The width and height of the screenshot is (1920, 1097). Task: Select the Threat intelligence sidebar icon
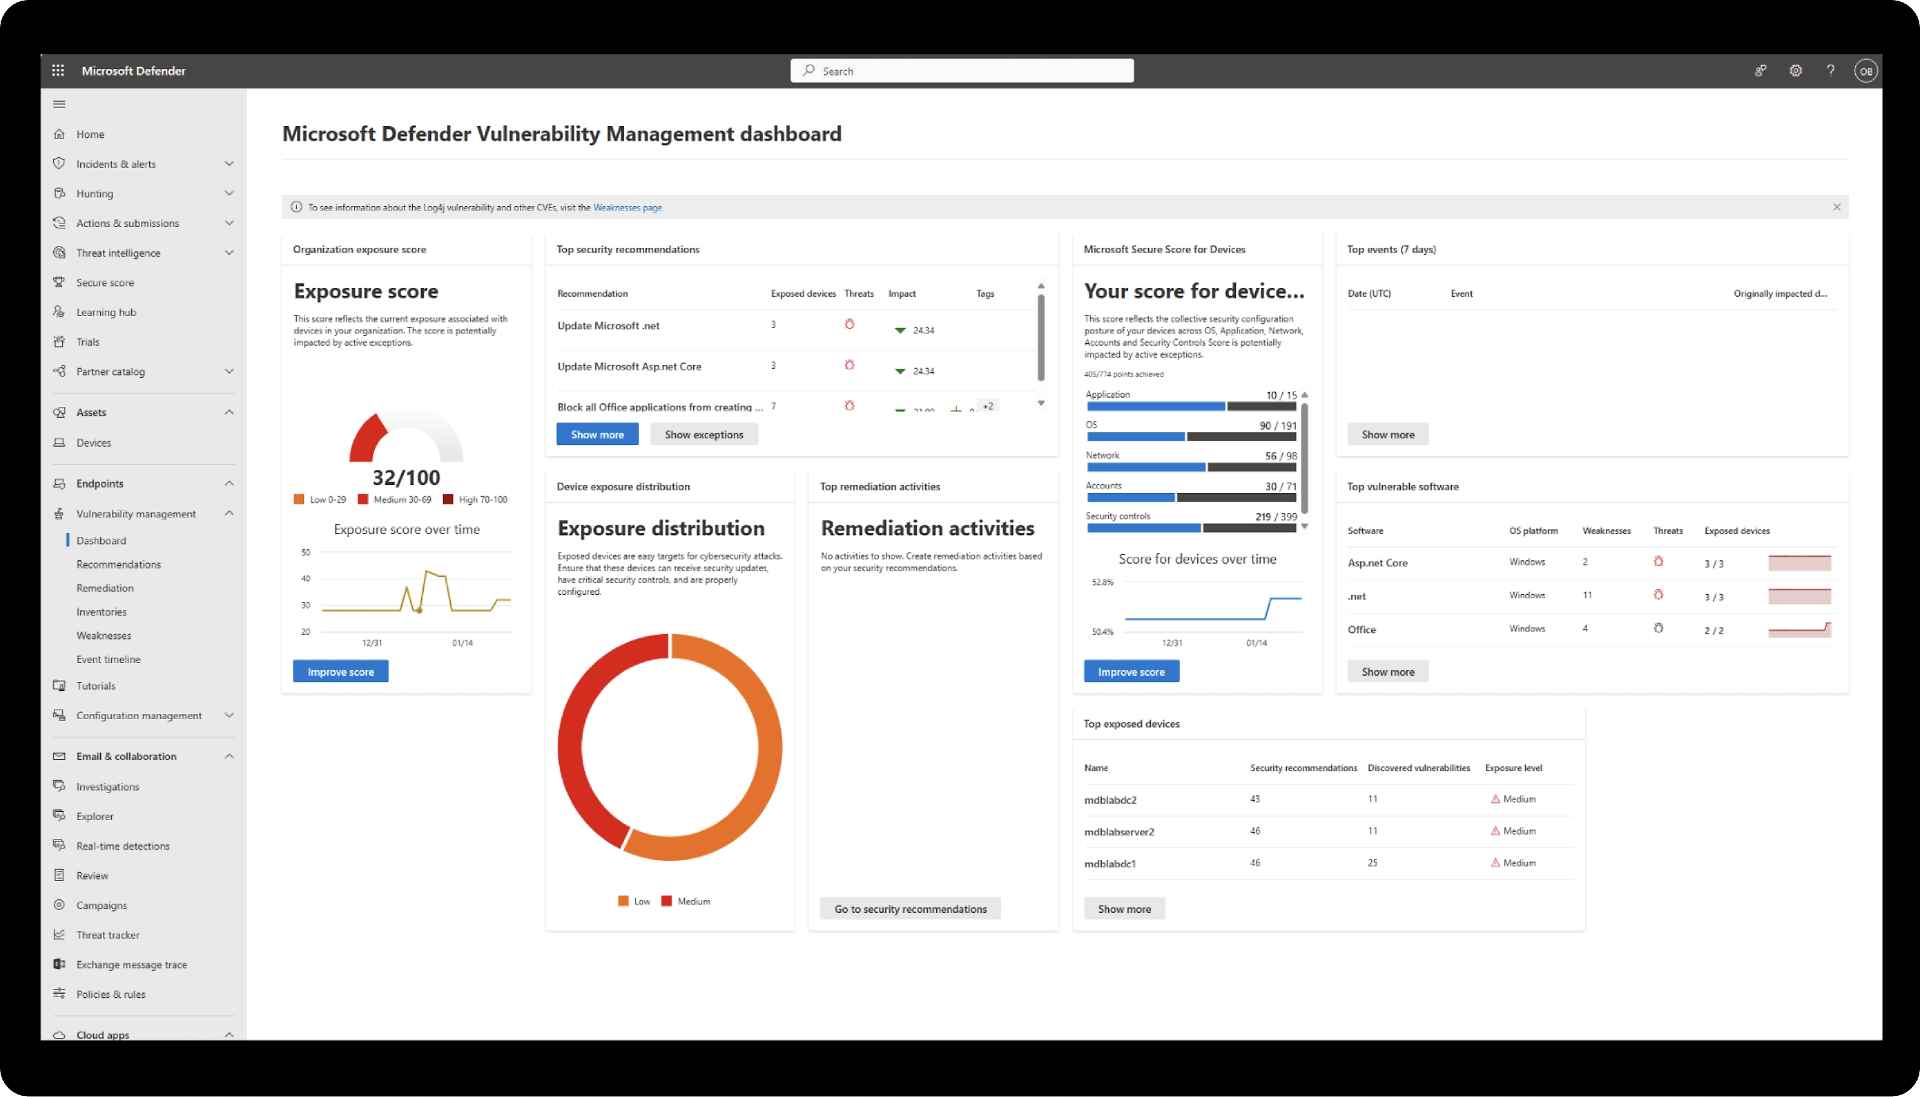pos(59,252)
